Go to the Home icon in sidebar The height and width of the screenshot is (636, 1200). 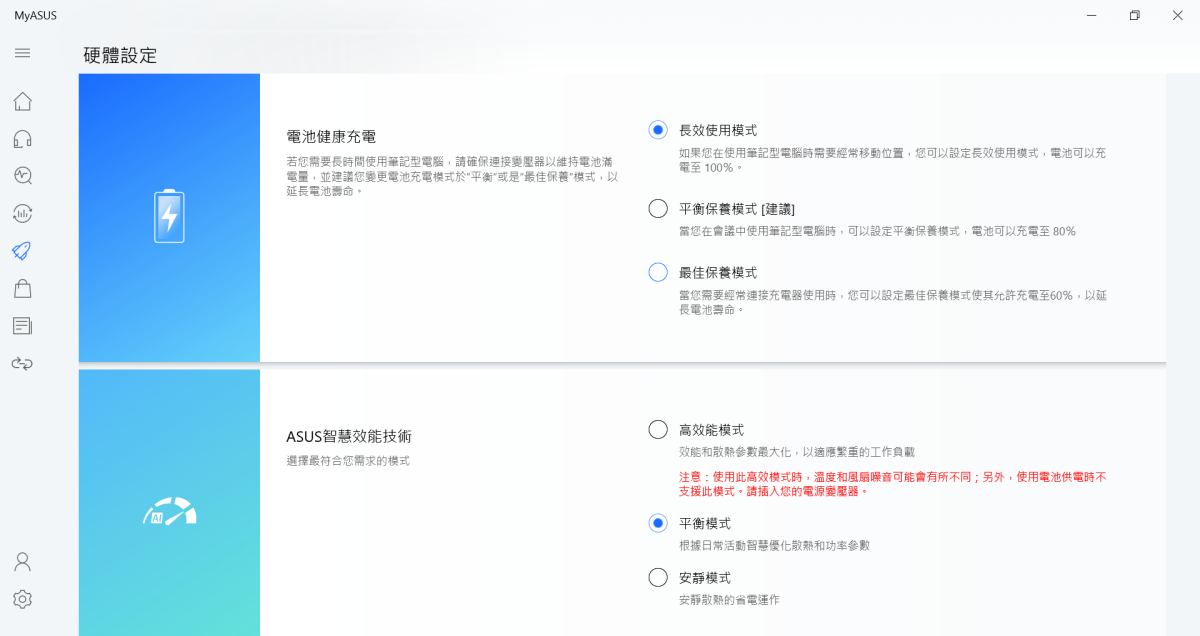[22, 101]
